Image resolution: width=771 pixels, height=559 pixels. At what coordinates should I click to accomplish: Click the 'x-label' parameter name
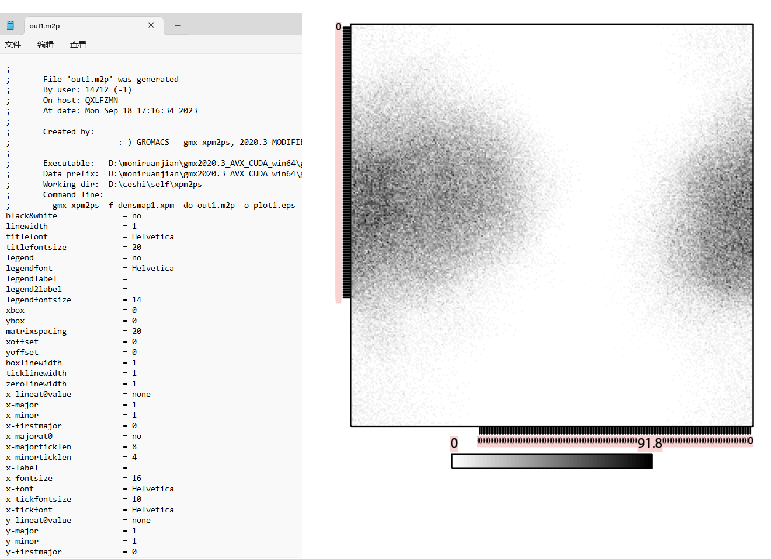pos(22,468)
